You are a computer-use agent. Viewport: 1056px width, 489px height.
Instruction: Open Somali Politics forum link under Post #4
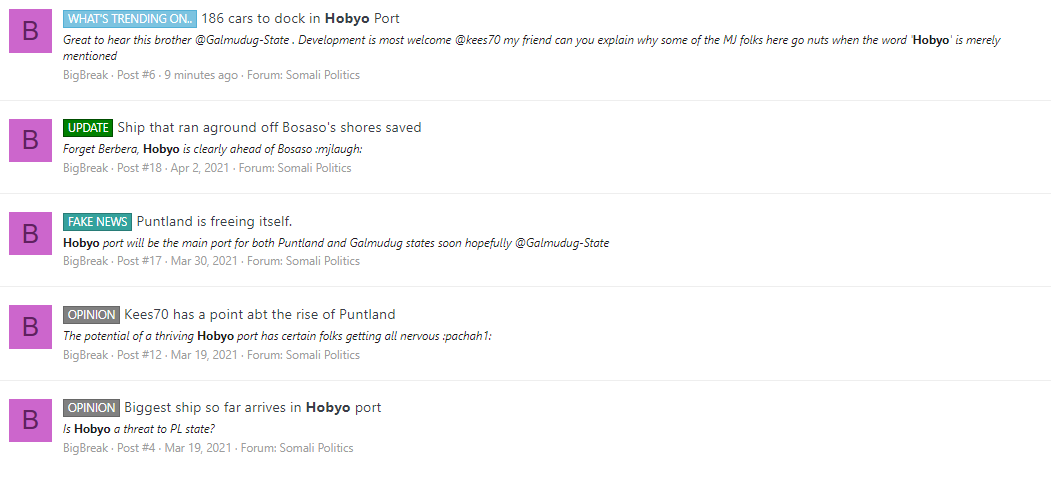(317, 448)
